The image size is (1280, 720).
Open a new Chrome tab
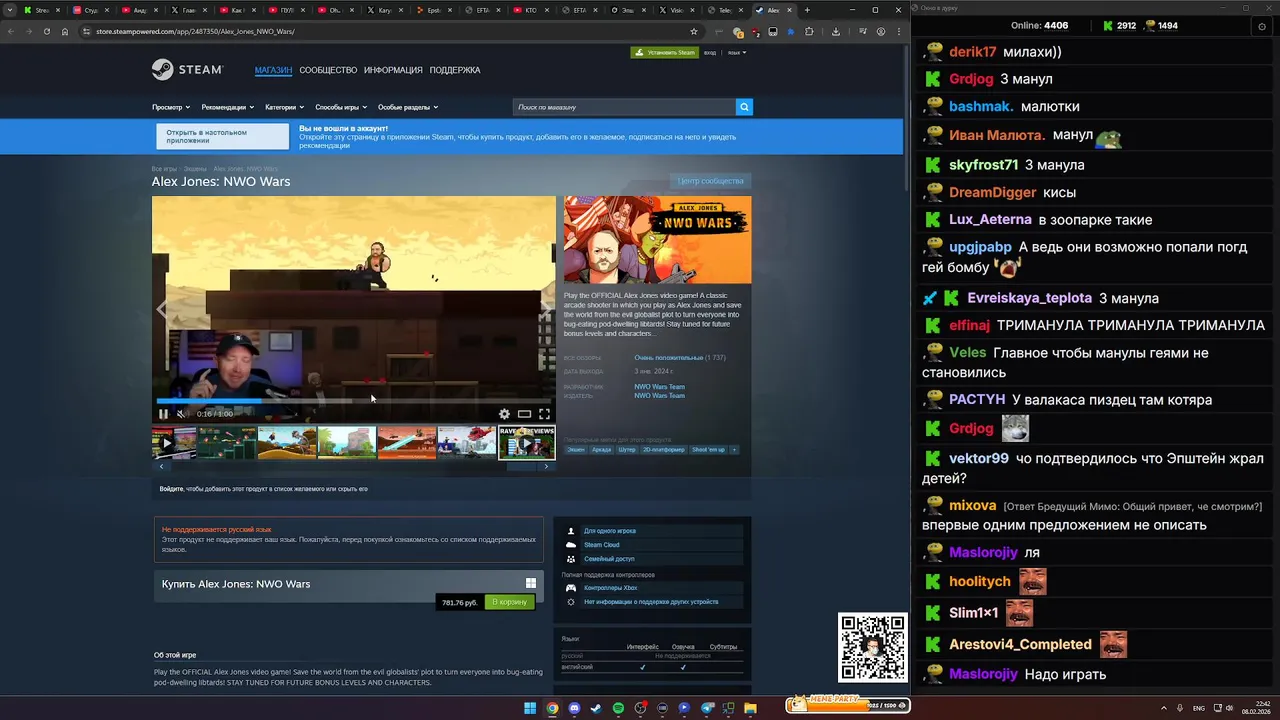tap(807, 10)
